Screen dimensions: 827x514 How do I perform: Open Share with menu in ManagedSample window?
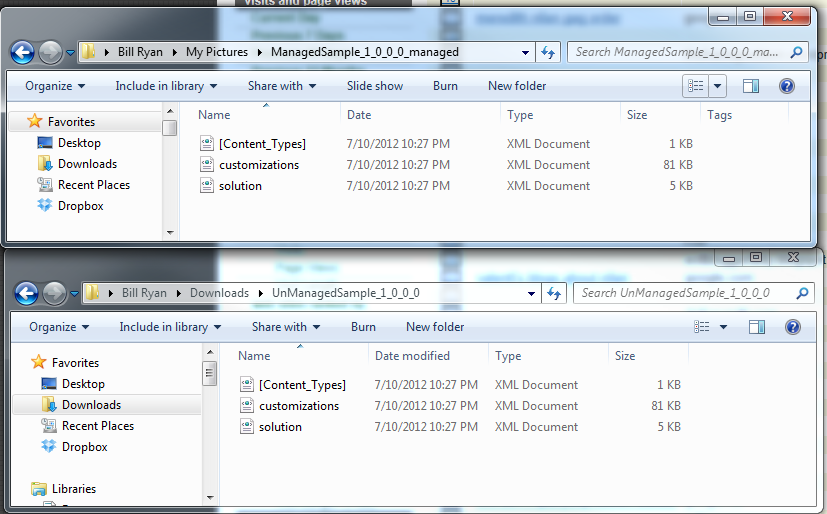click(x=282, y=86)
